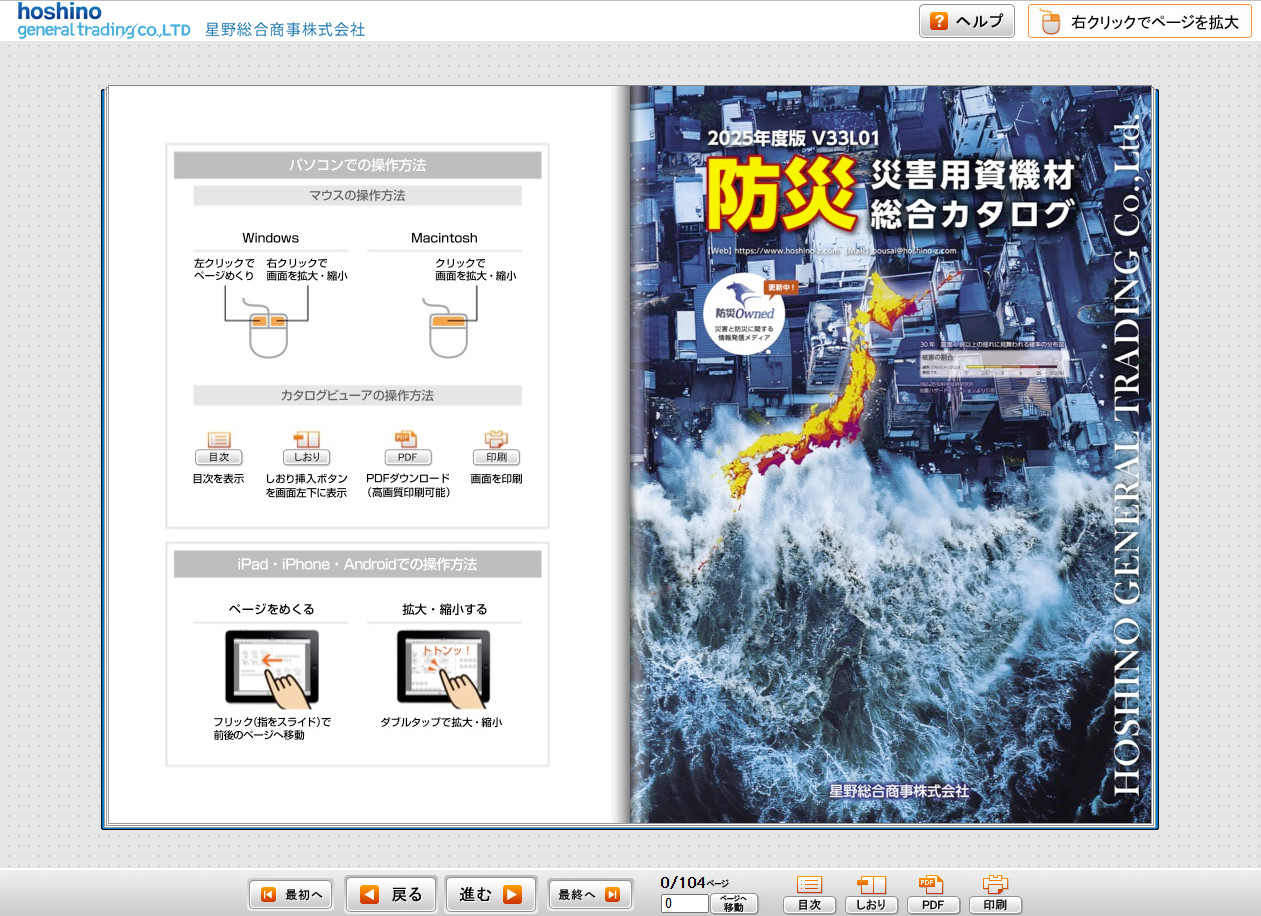
Task: Download catalog via bottom PDF icon
Action: coord(933,895)
